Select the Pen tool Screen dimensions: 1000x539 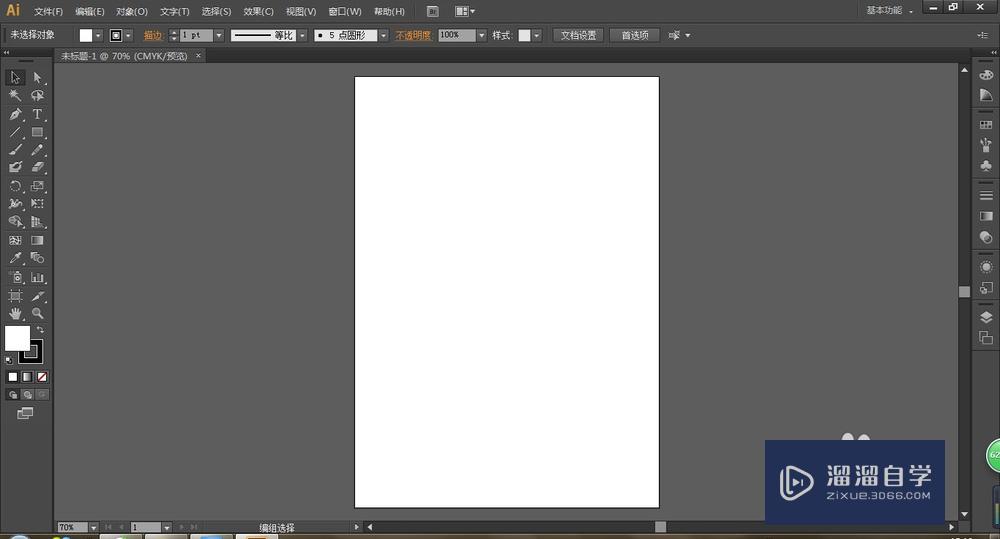(15, 114)
